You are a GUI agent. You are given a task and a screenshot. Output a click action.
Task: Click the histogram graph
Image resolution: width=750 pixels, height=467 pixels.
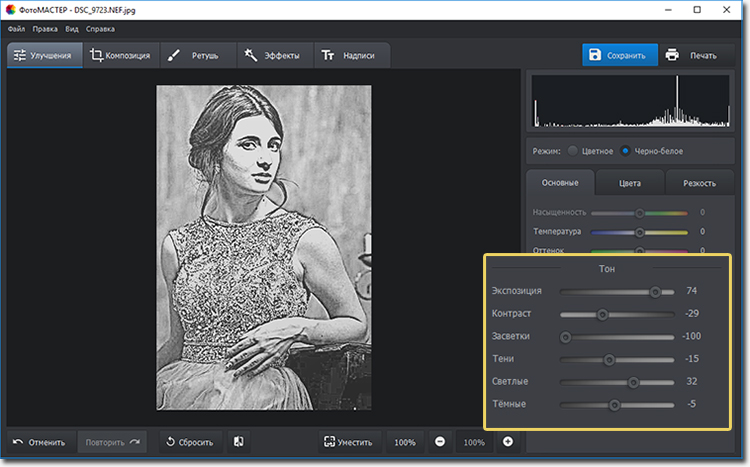click(x=630, y=103)
